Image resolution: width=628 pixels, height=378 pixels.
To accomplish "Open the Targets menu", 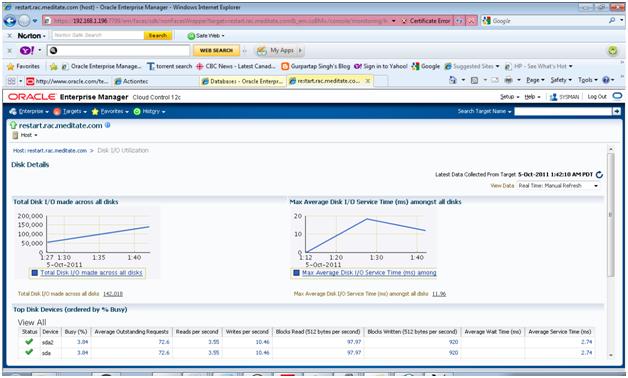I will tap(70, 111).
